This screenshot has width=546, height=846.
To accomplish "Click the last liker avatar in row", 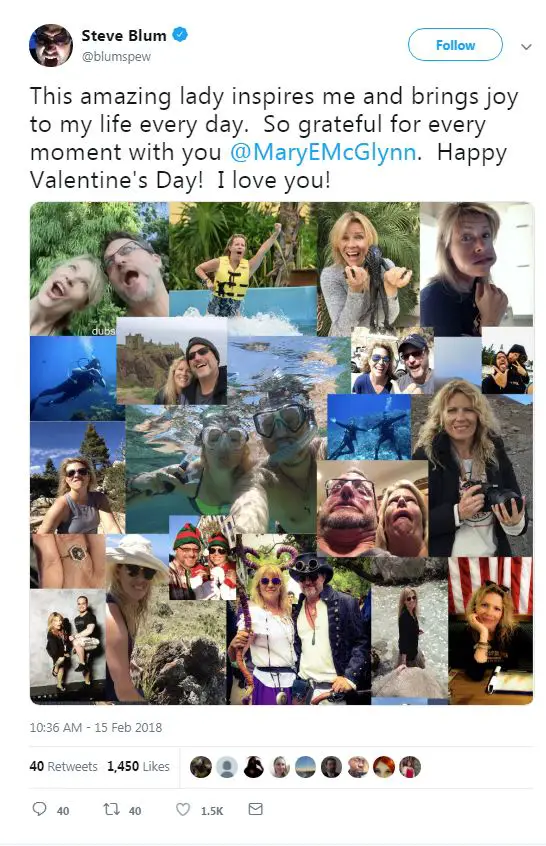I will (x=410, y=767).
